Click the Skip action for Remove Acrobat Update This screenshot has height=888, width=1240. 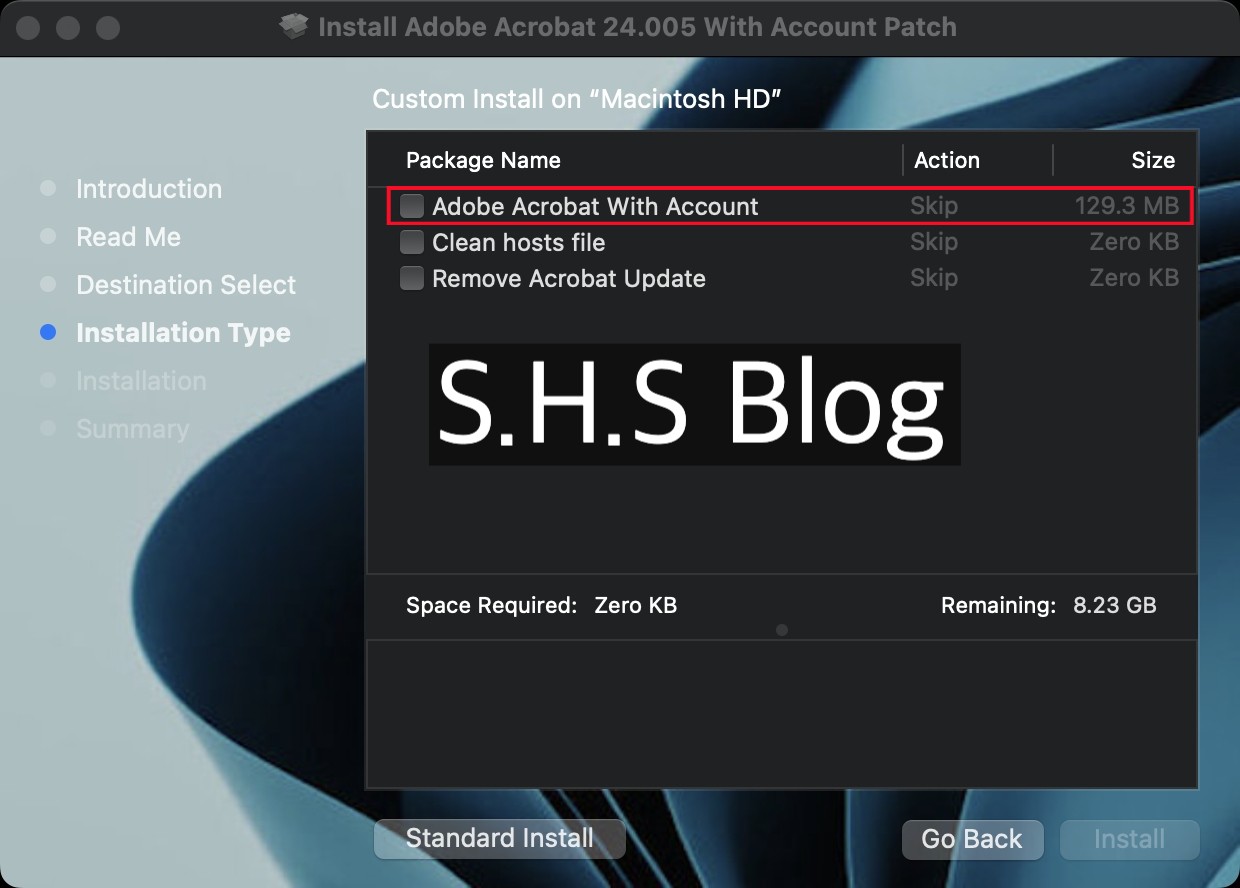click(934, 278)
